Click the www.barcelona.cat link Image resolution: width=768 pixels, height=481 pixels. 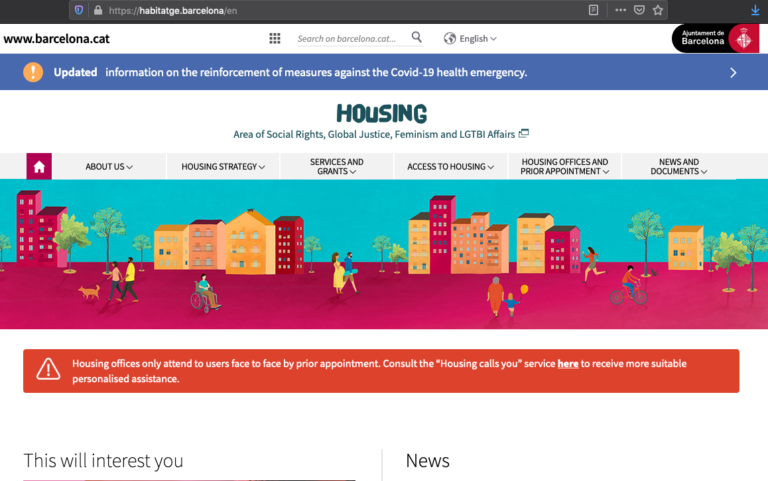point(56,39)
